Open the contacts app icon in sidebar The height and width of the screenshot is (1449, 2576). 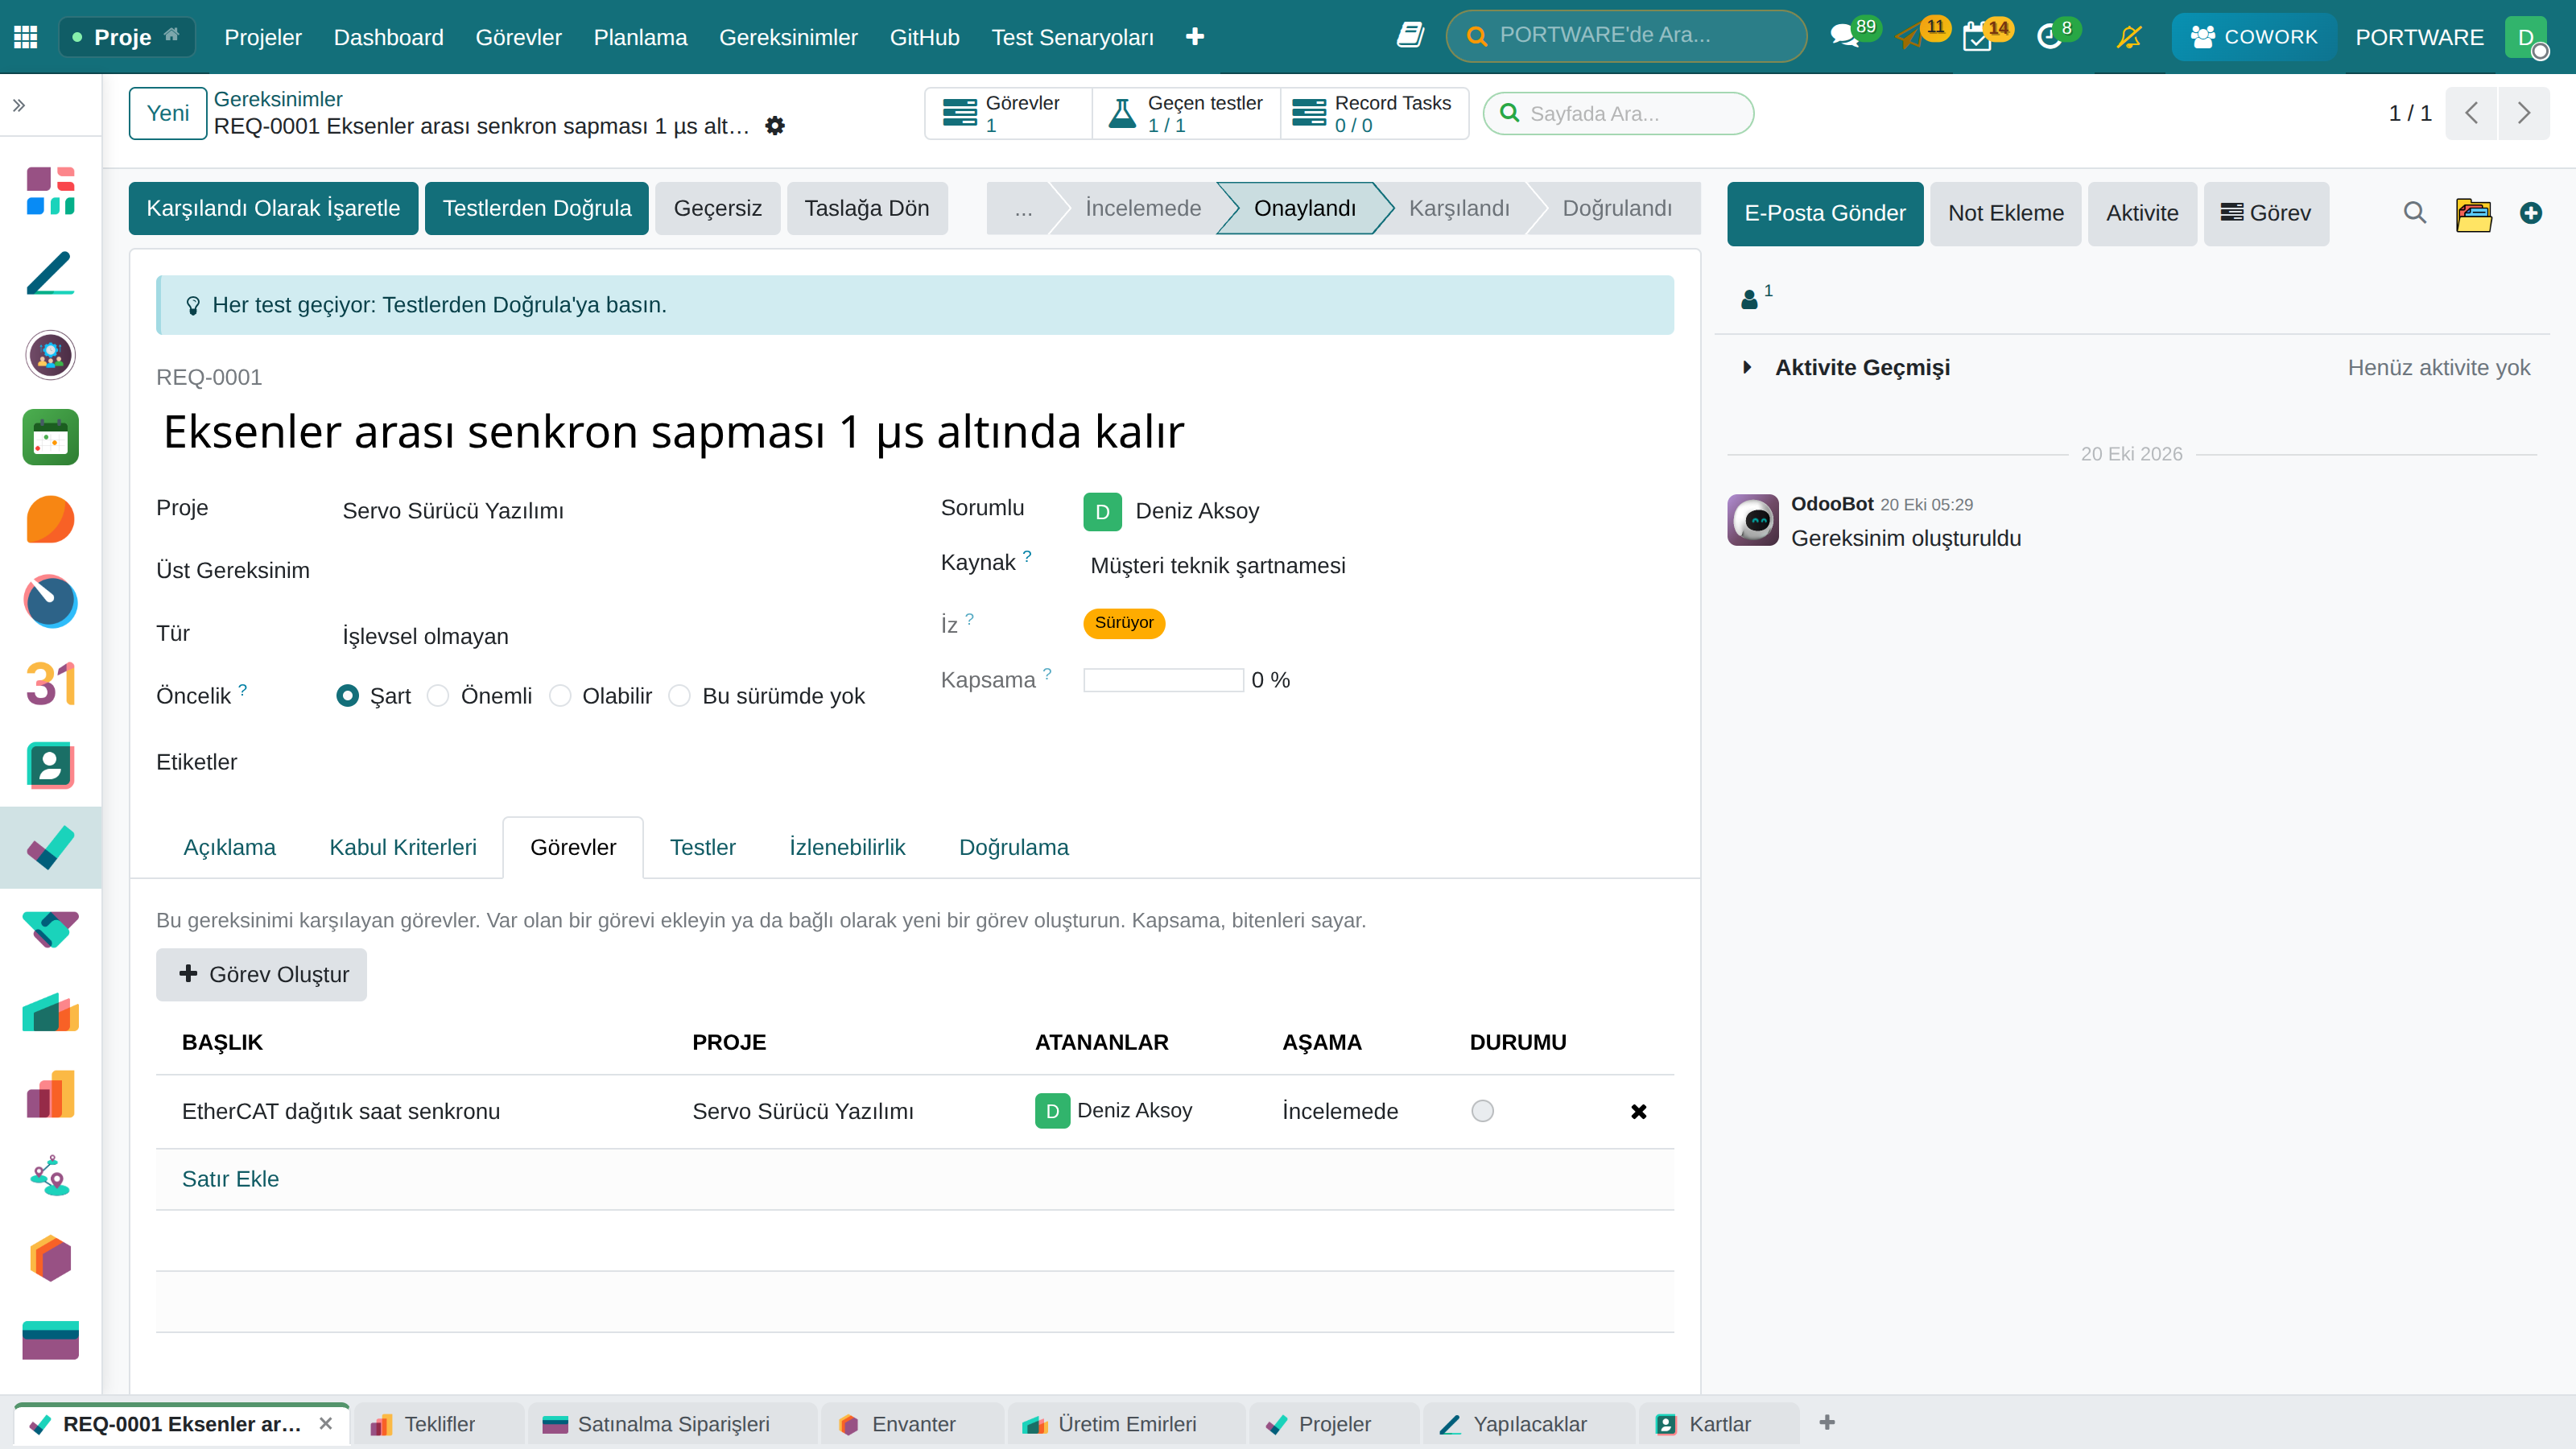coord(50,766)
